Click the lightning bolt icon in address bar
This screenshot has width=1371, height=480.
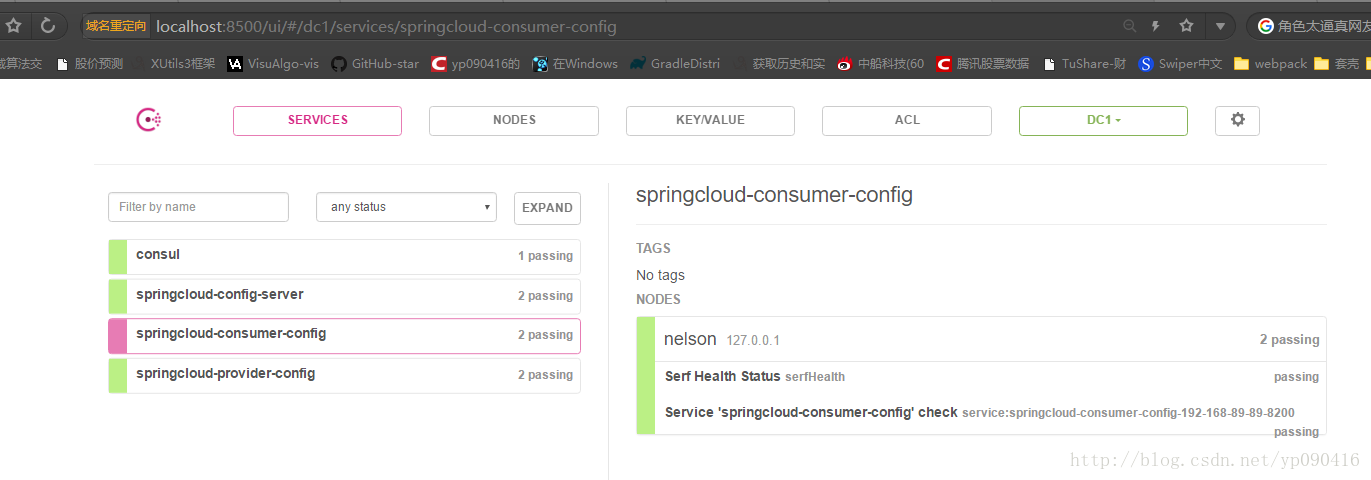coord(1157,26)
